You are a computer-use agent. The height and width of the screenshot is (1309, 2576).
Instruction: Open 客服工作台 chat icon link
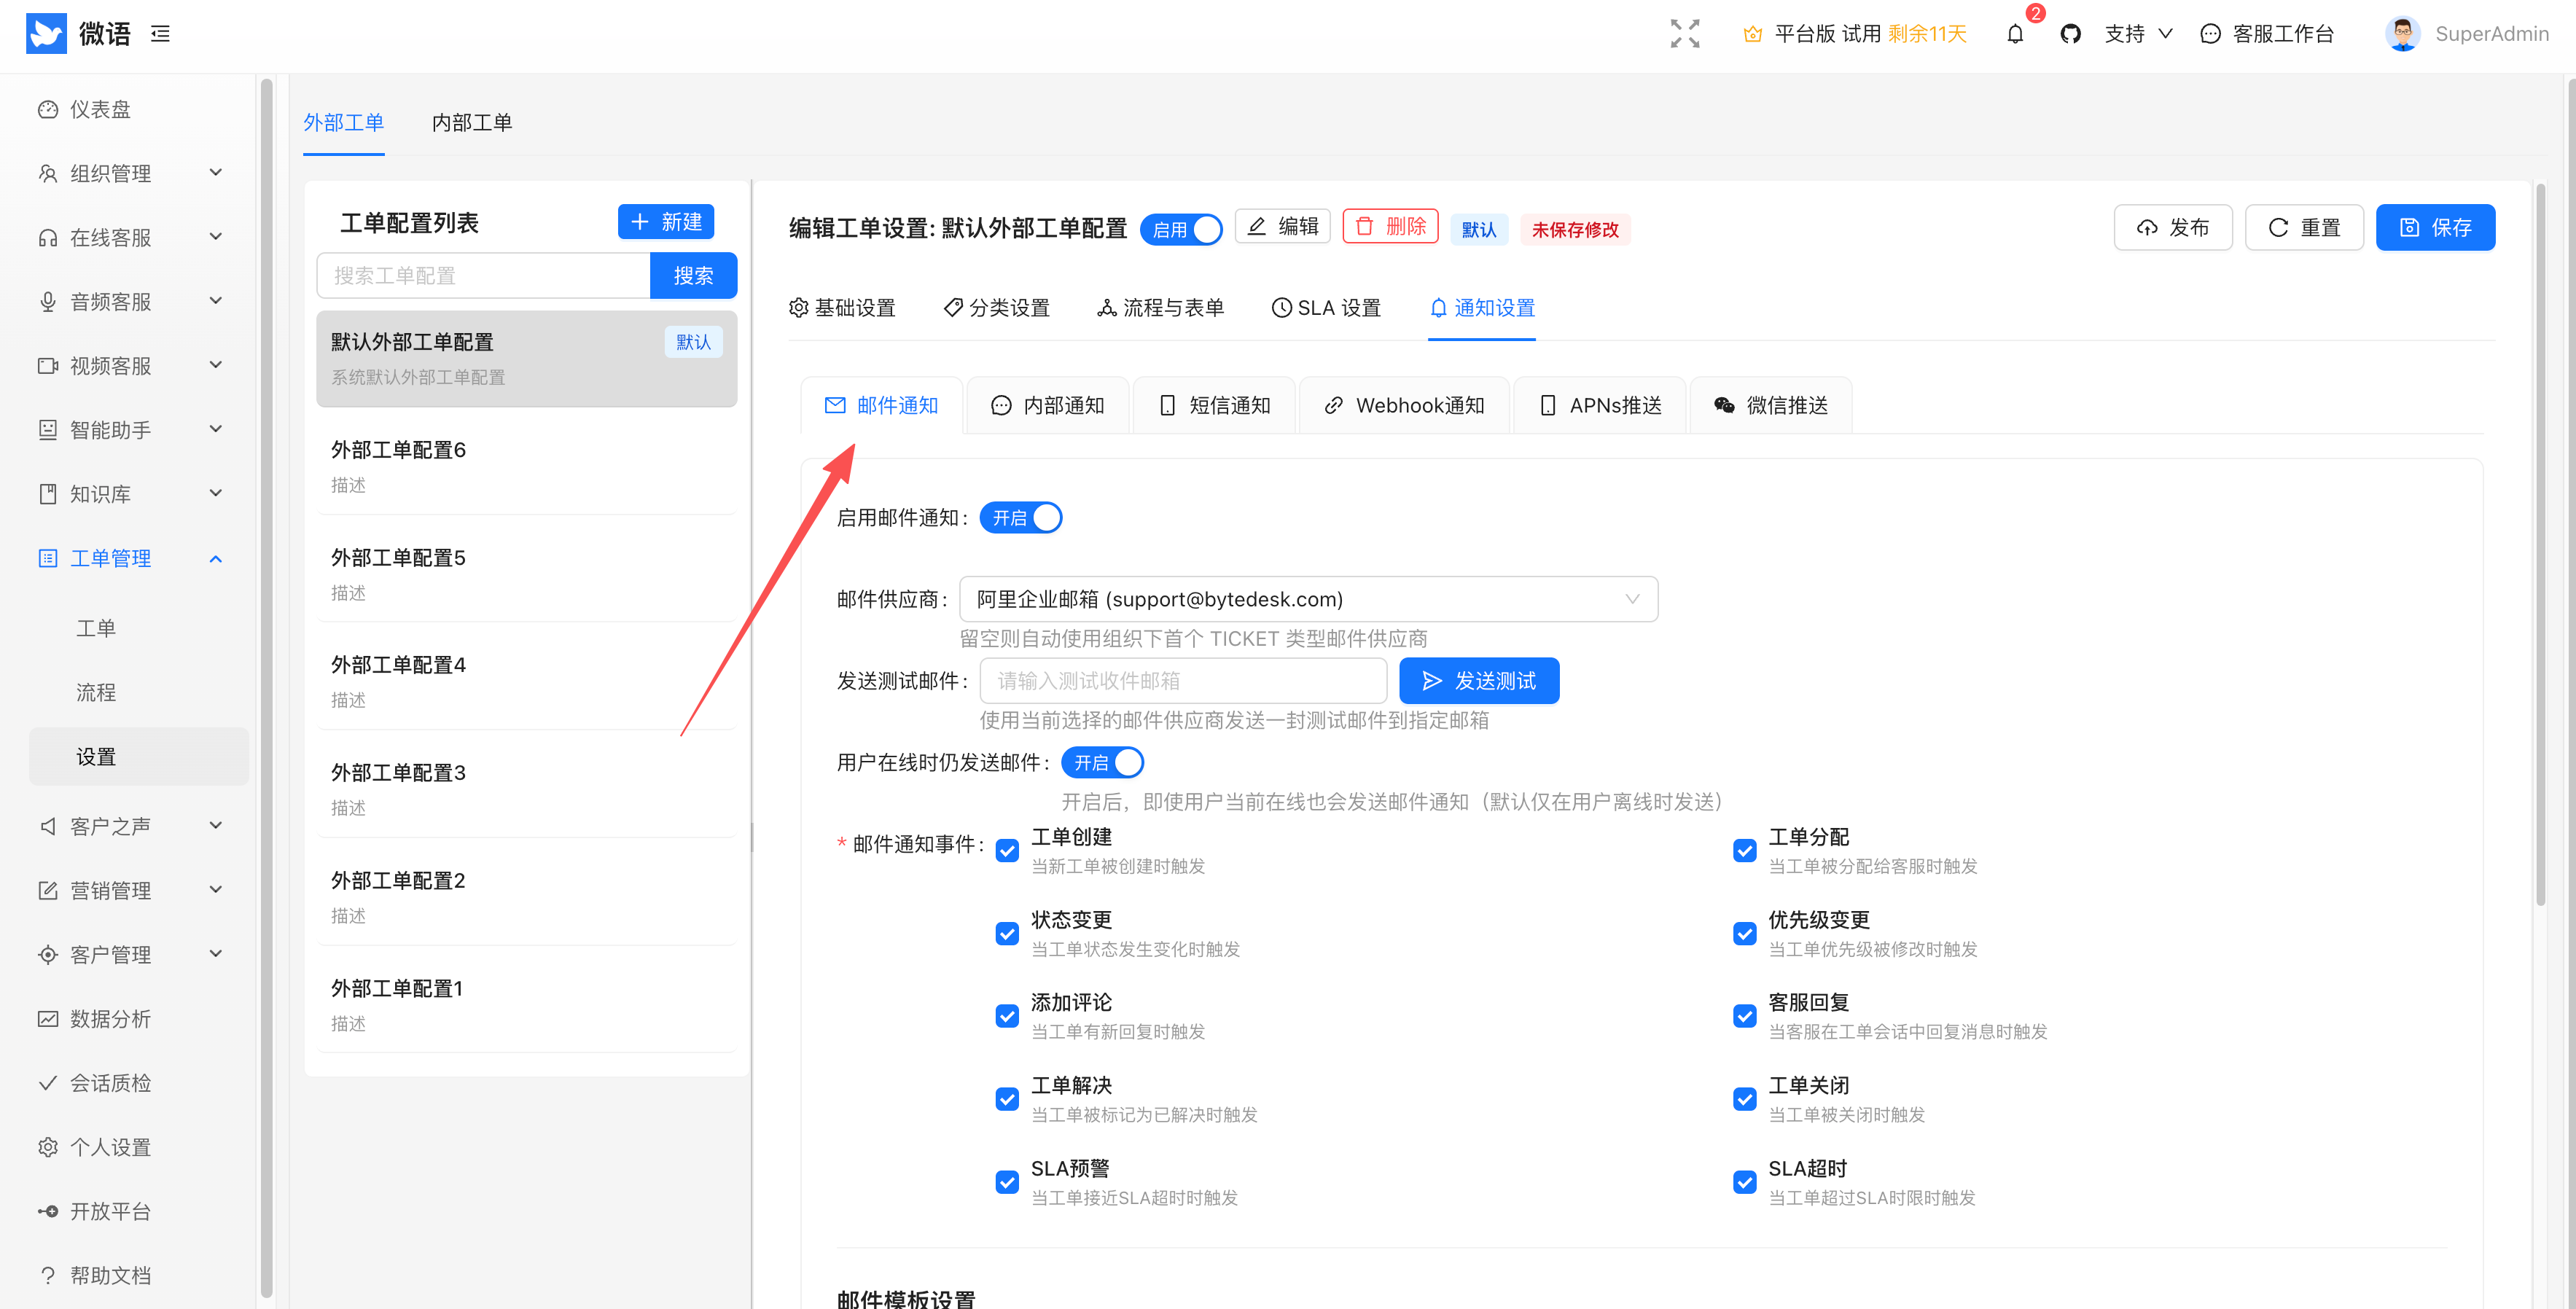[2266, 34]
